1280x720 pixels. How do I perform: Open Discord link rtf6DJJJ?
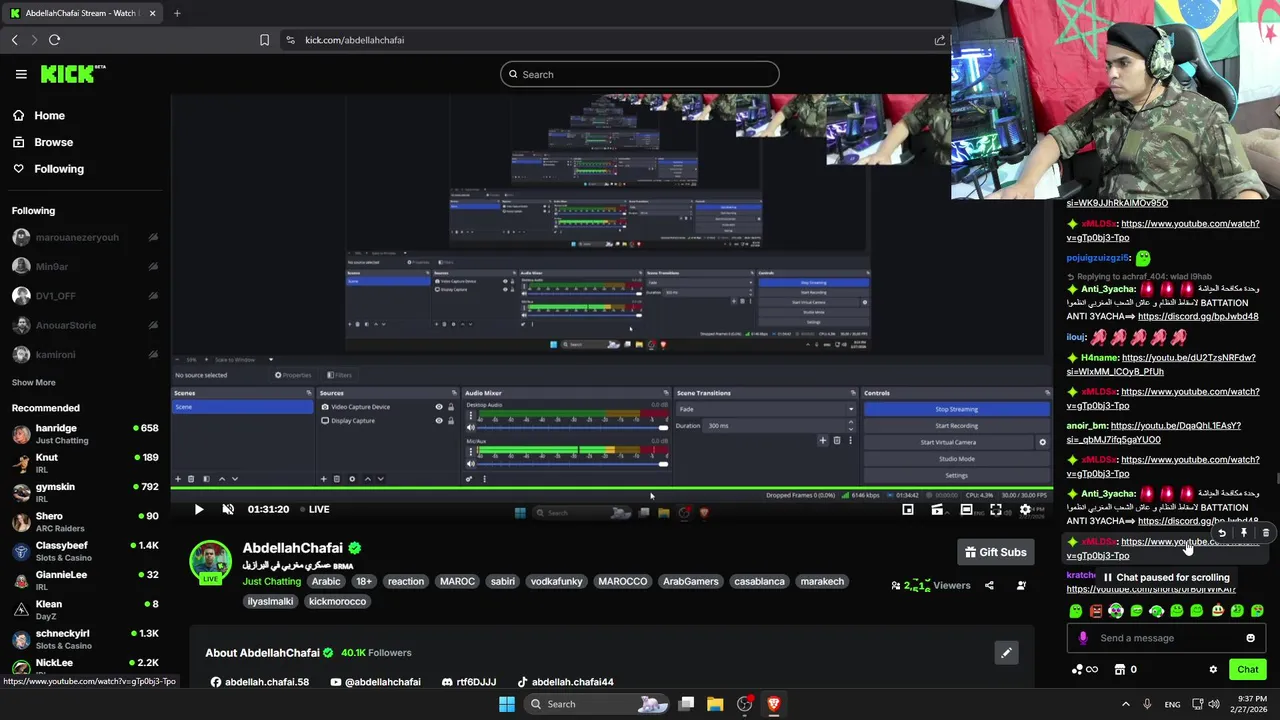[x=469, y=682]
